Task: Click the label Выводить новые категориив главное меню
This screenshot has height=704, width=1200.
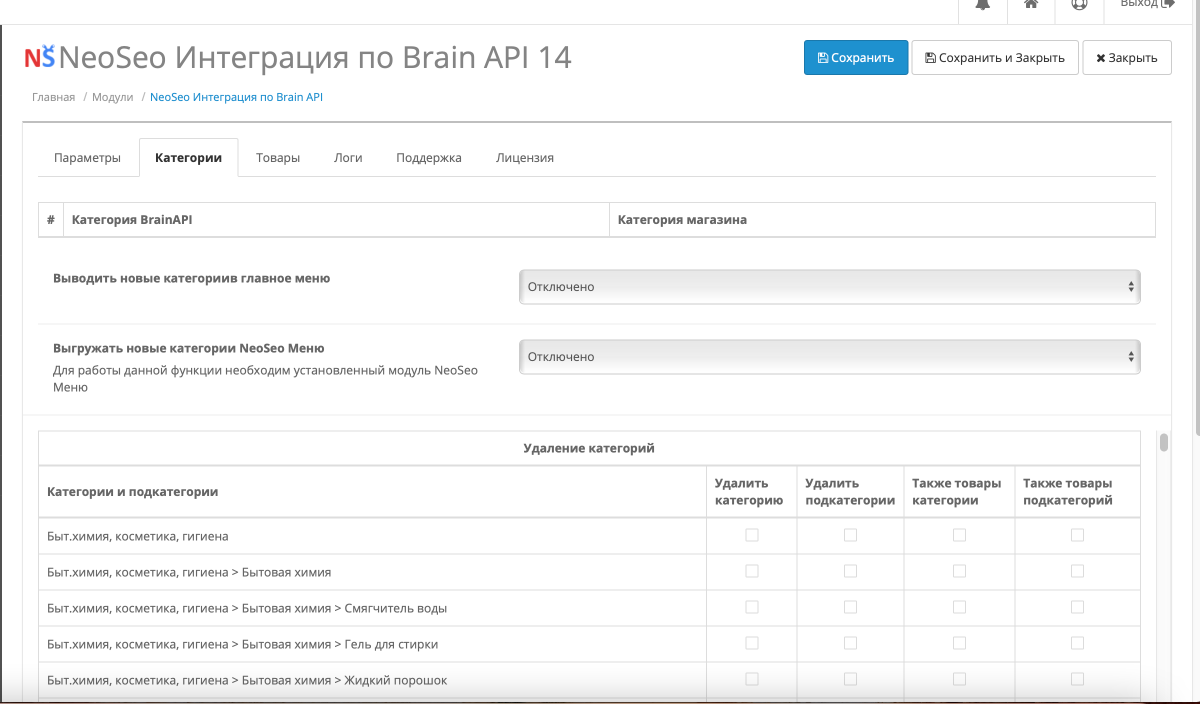Action: pos(191,279)
